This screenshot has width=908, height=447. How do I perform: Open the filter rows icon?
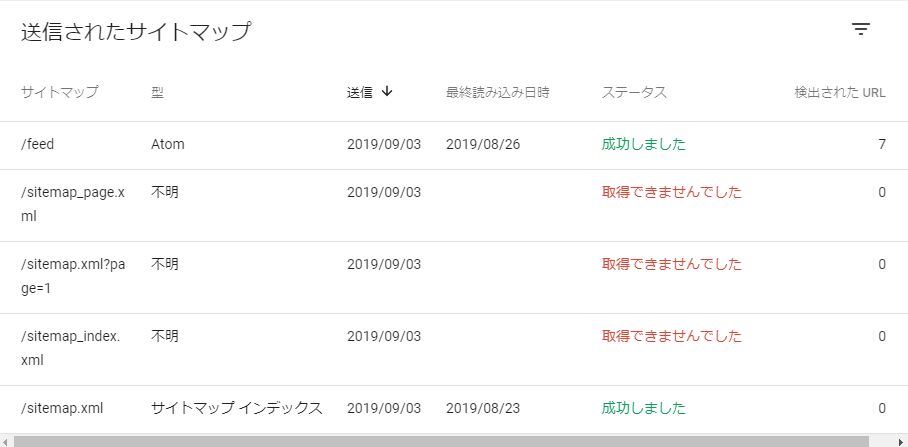(x=861, y=30)
